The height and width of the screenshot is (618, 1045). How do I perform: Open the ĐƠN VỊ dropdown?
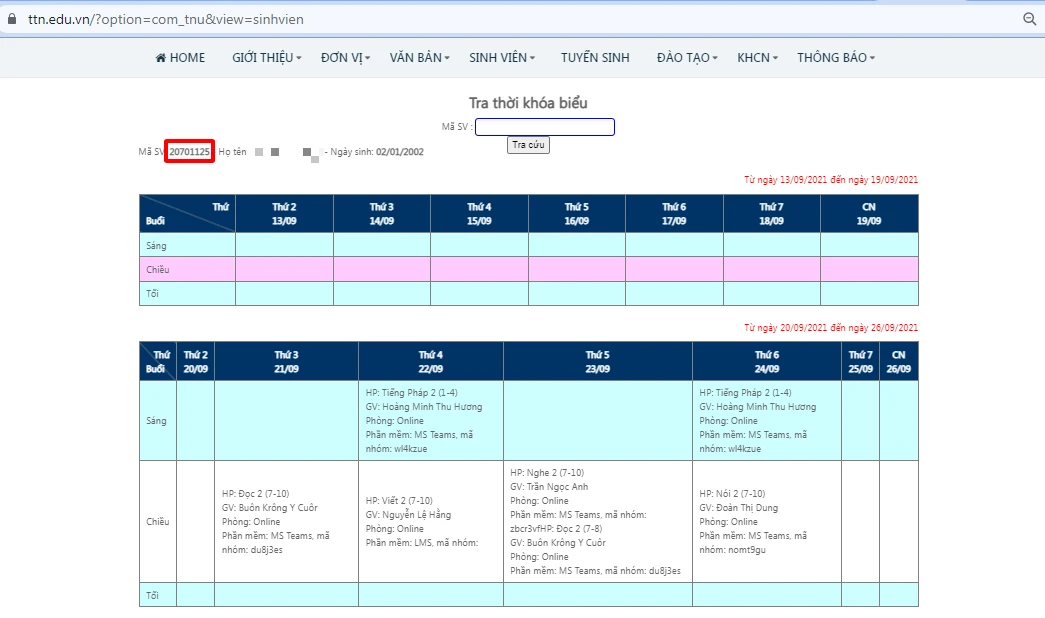click(345, 58)
